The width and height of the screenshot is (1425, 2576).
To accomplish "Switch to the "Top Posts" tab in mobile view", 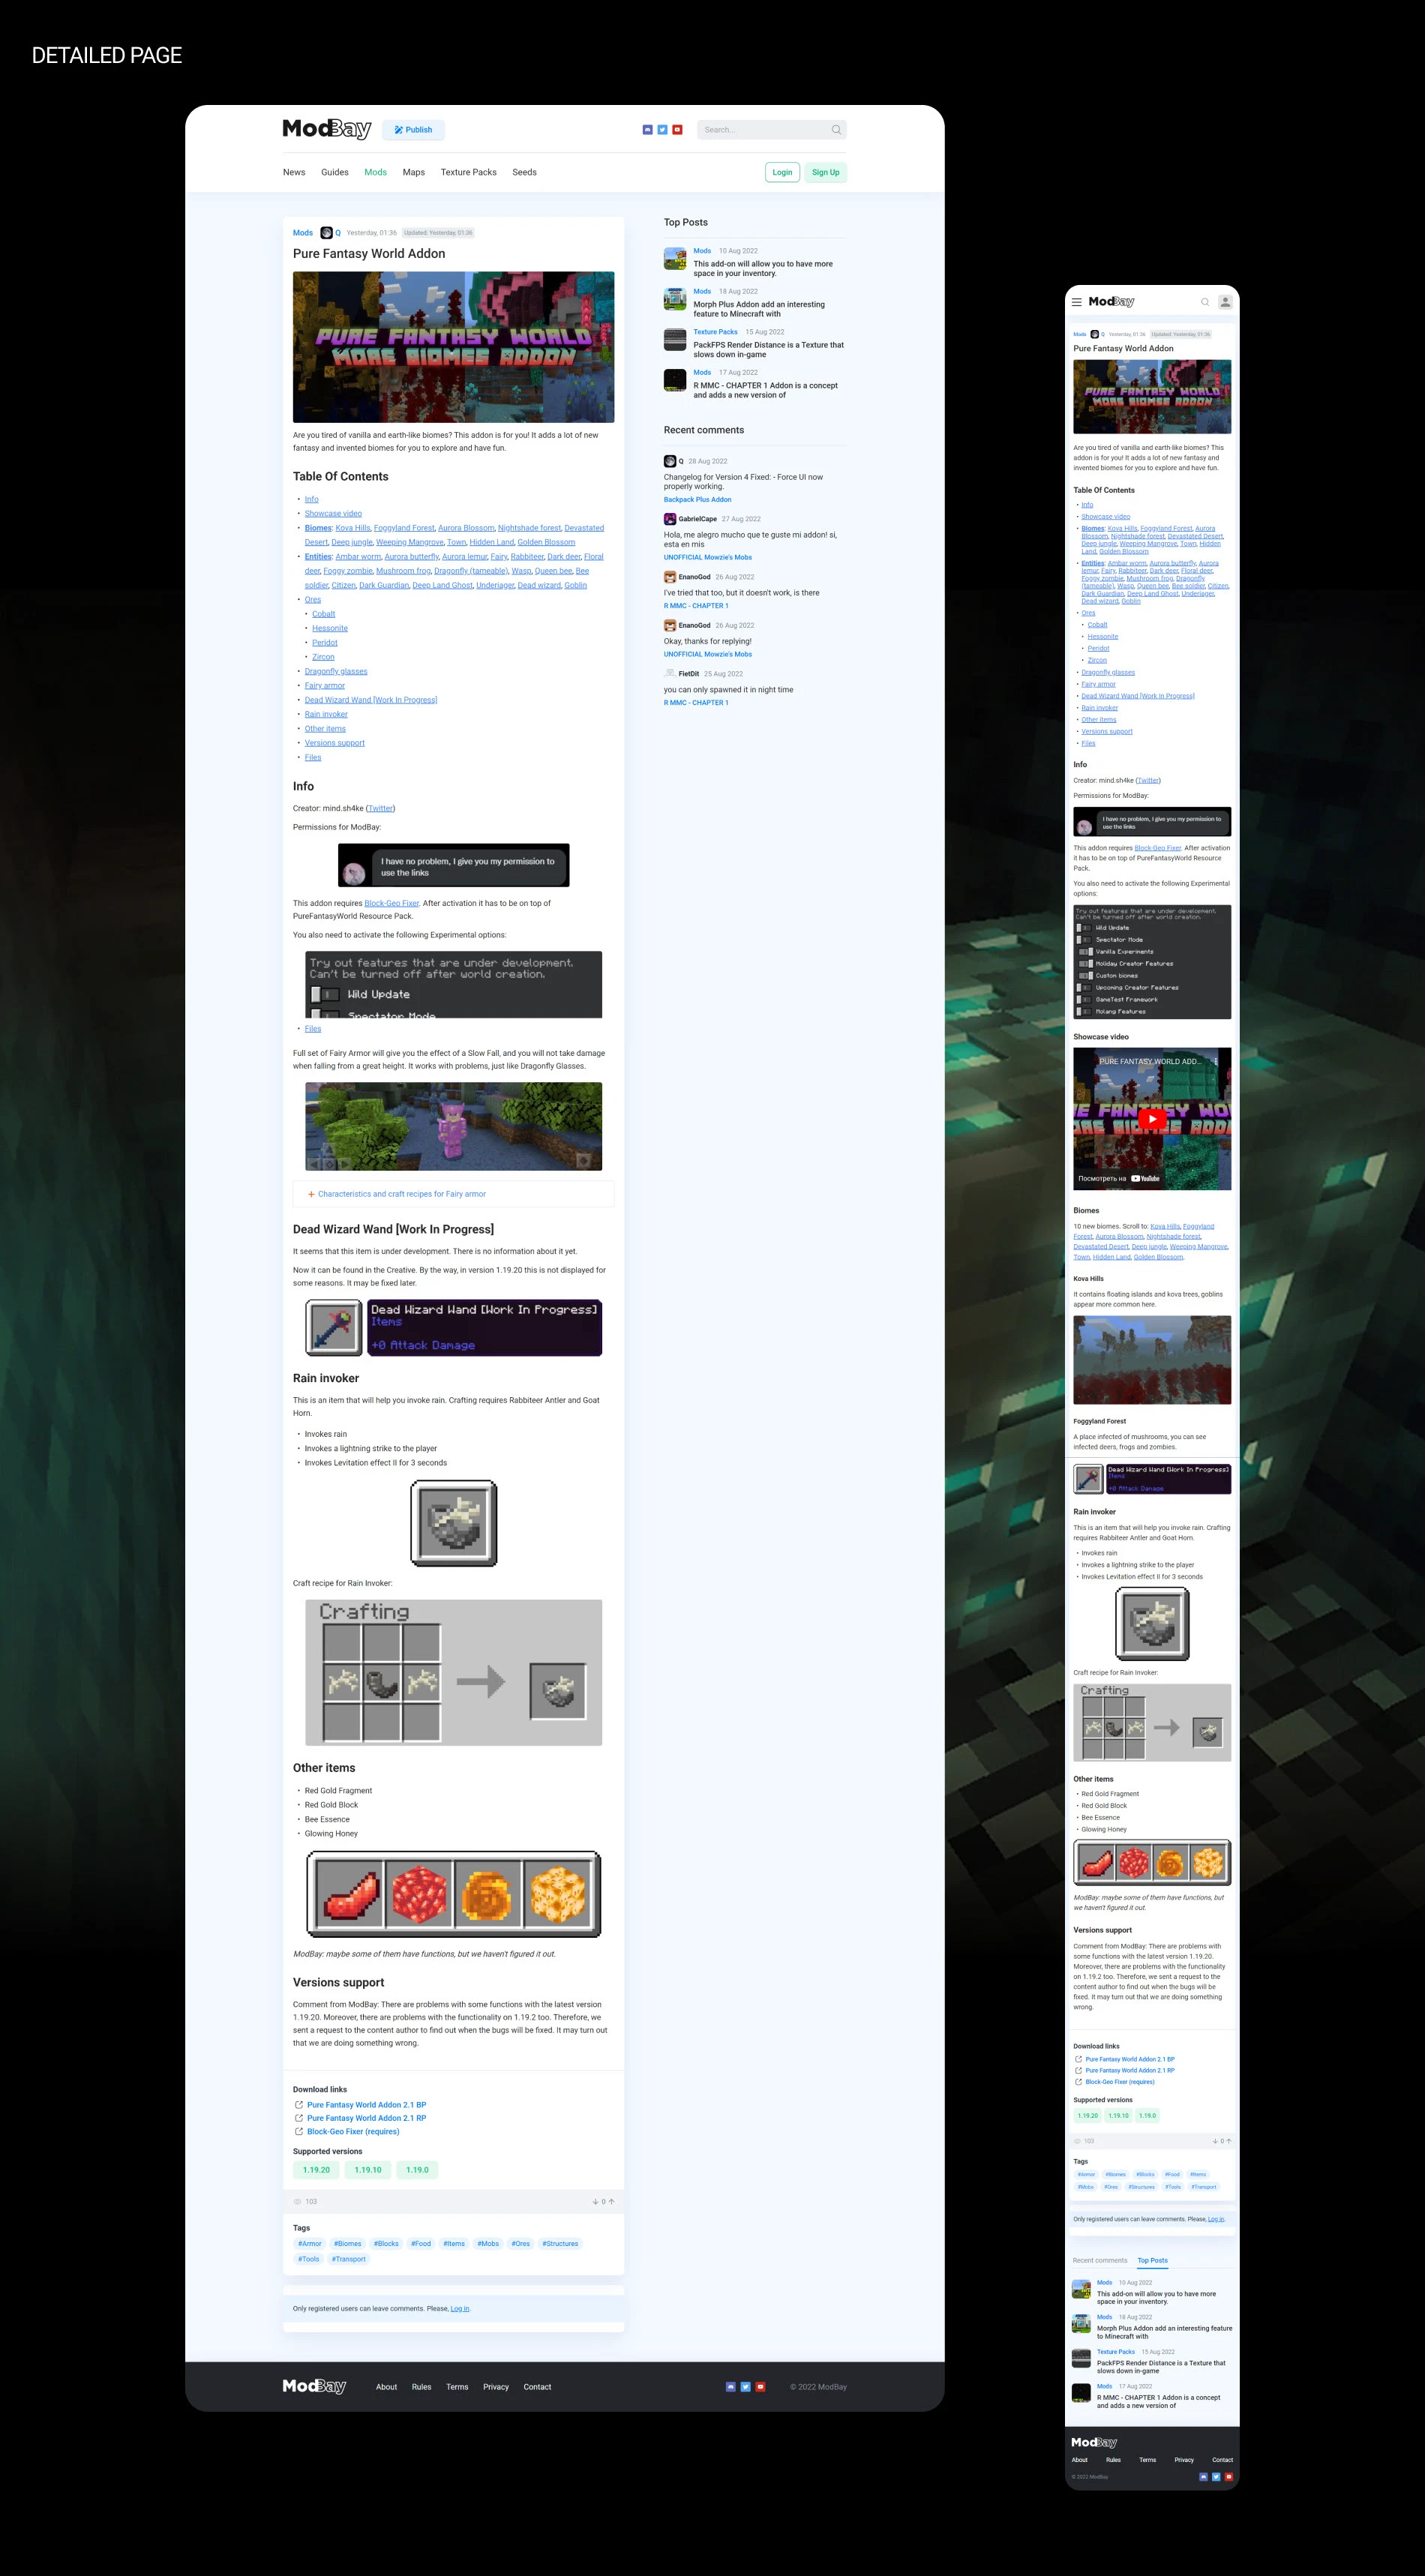I will pyautogui.click(x=1152, y=2260).
